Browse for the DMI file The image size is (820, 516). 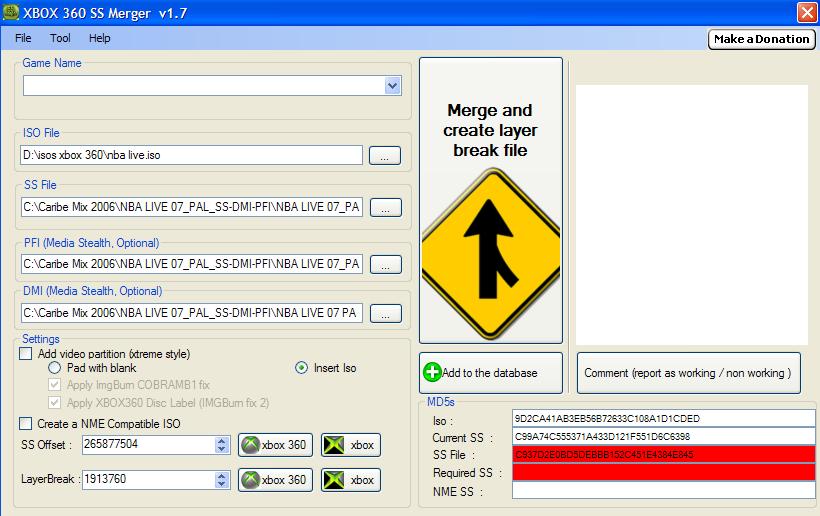point(386,314)
